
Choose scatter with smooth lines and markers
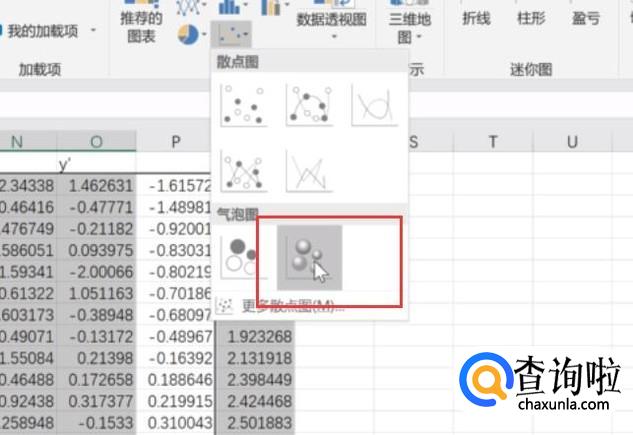tap(308, 105)
